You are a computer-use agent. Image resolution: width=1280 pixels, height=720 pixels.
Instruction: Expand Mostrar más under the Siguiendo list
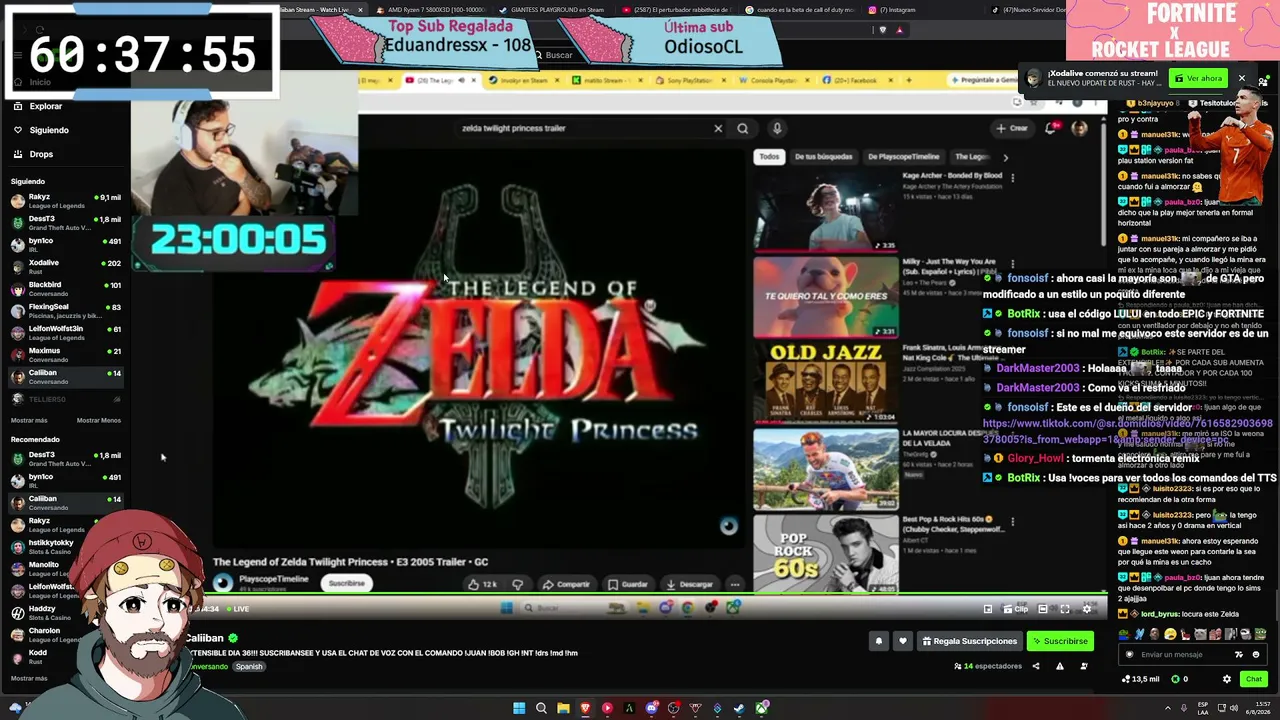(29, 421)
